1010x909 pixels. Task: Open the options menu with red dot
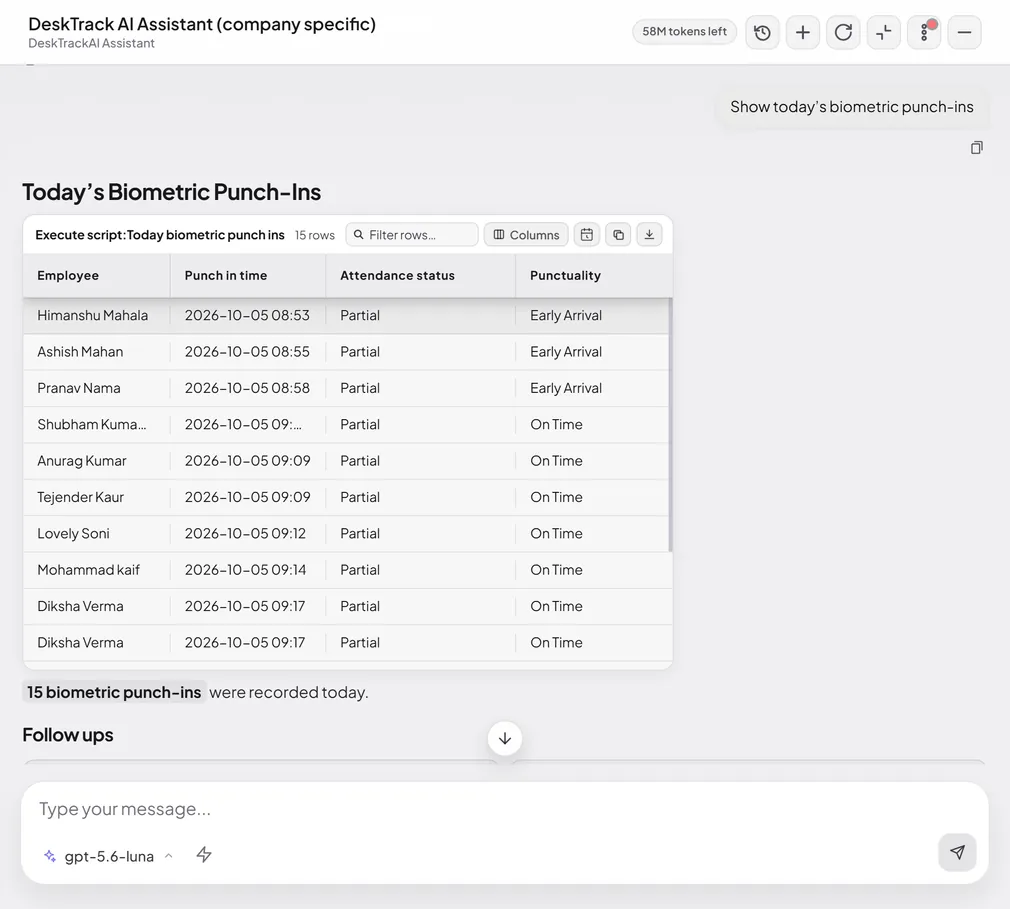pyautogui.click(x=924, y=32)
